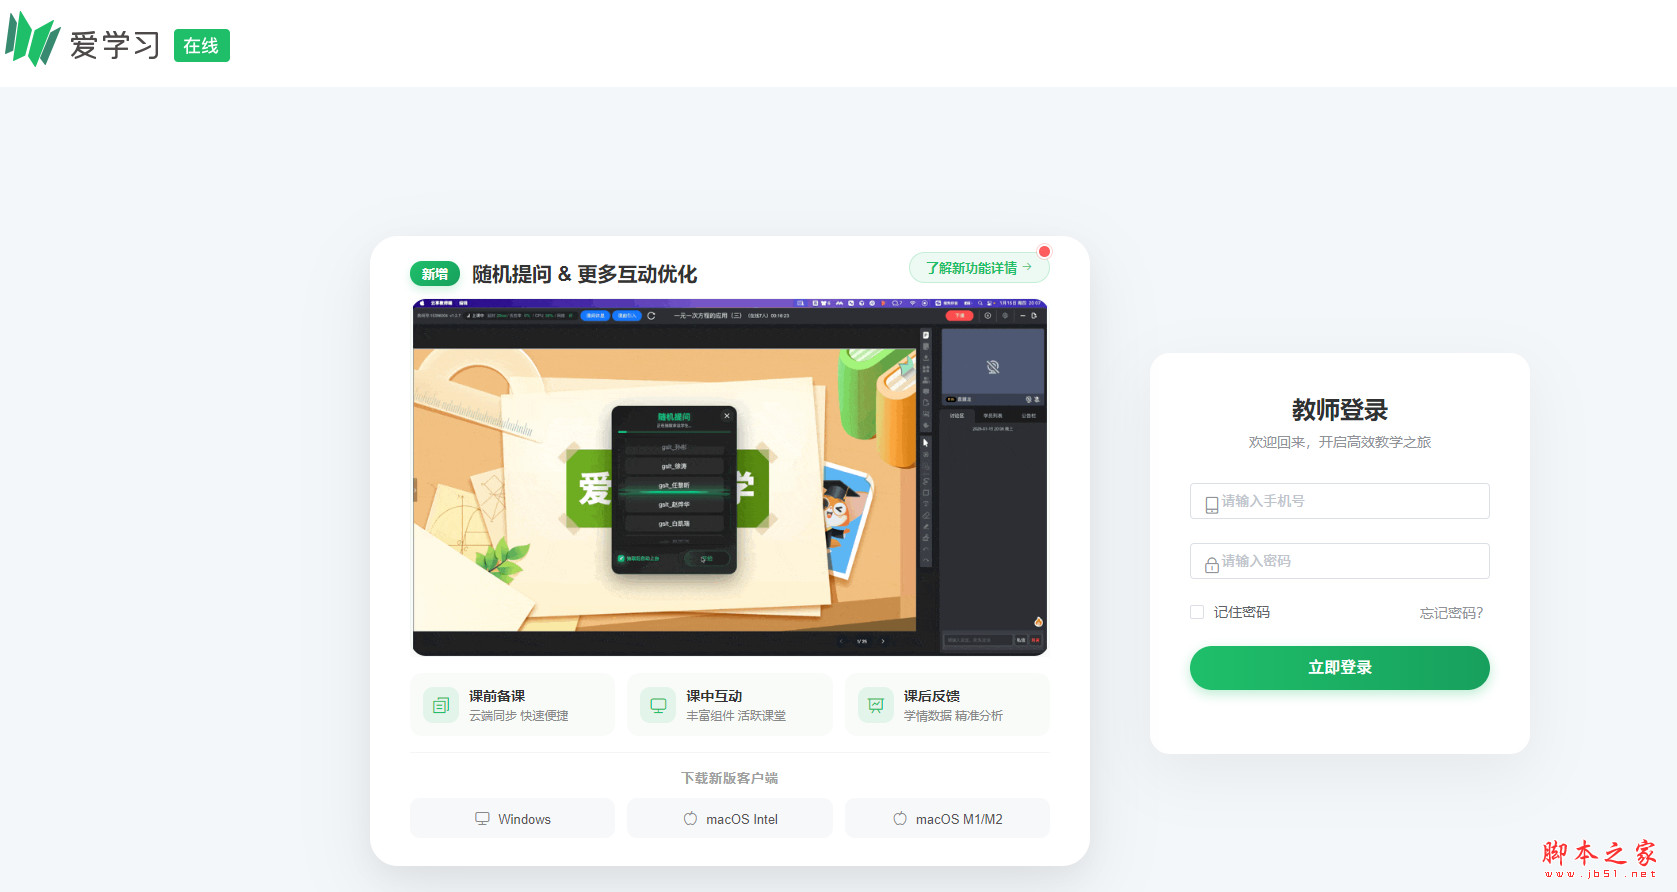1677x892 pixels.
Task: Click the lock icon in password input
Action: (1212, 565)
